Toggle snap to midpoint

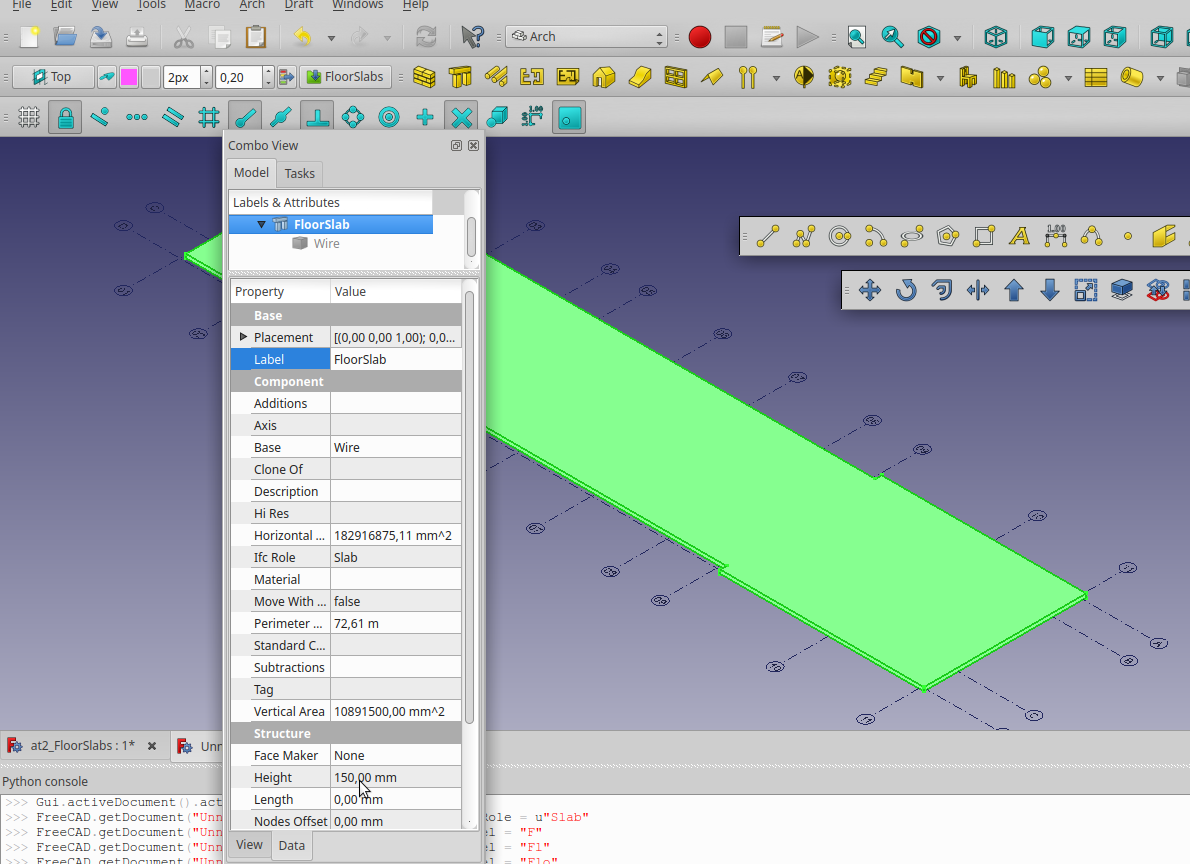pyautogui.click(x=281, y=118)
